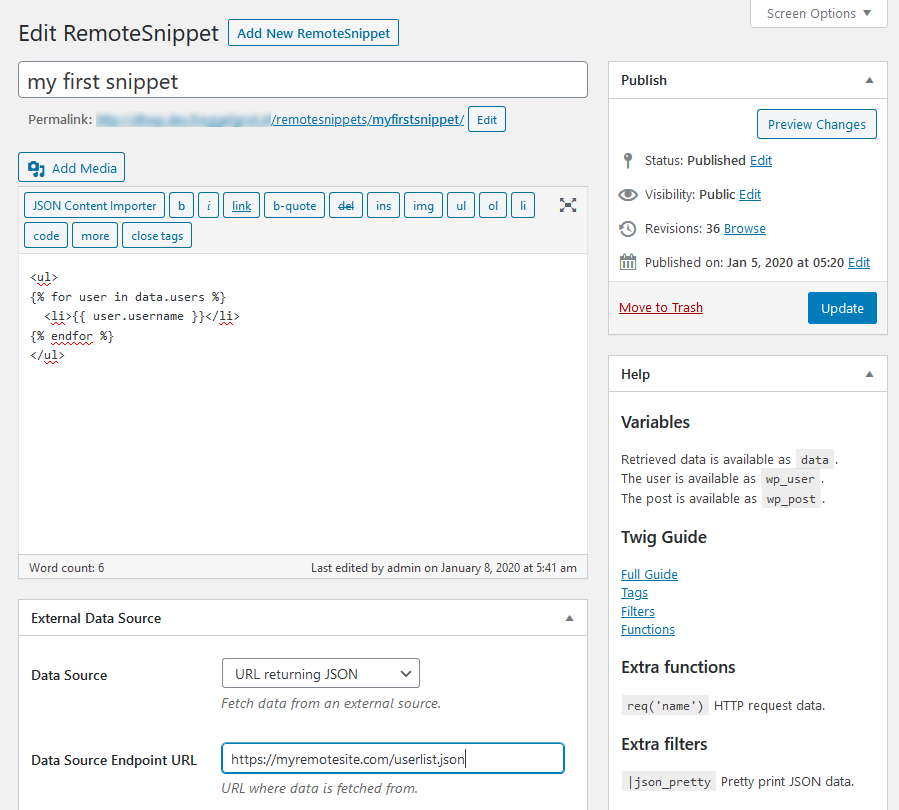Expand the Screen Options tab

818,14
